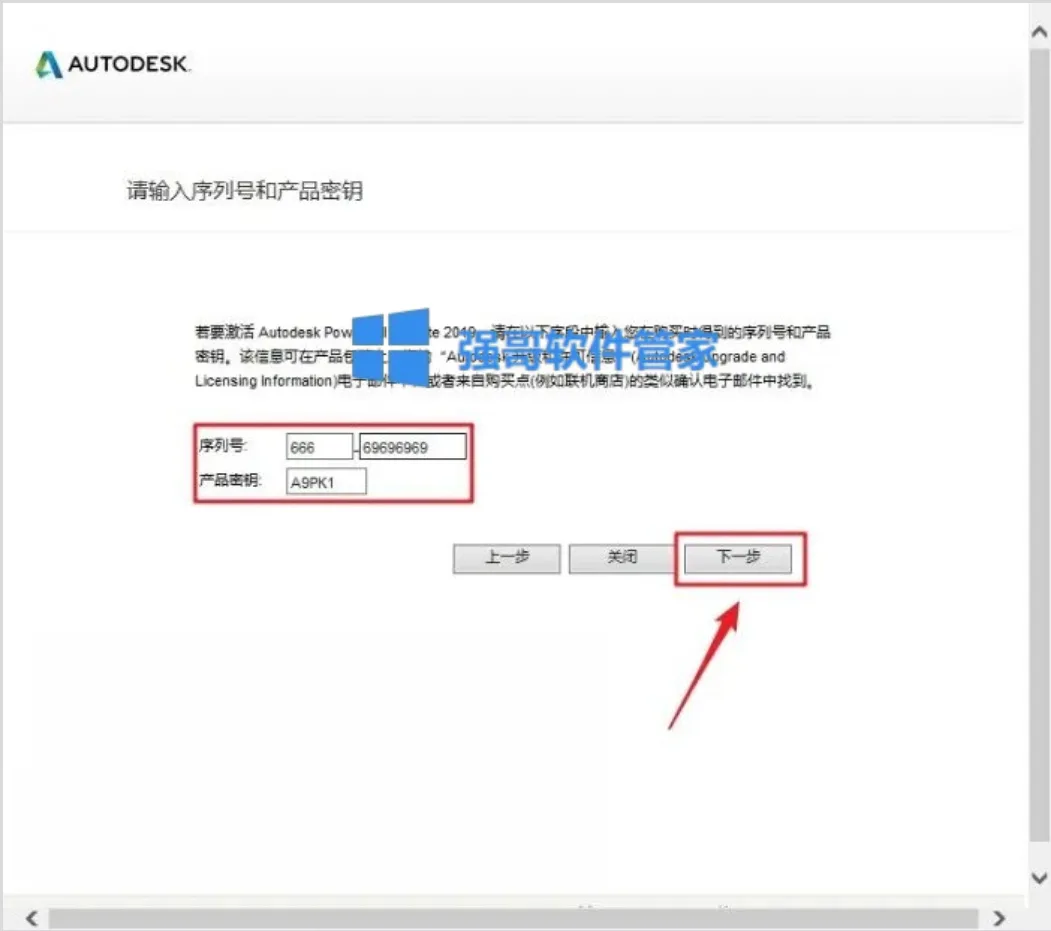Click the horizontal scrollbar thumb
The image size is (1051, 931).
[x=513, y=918]
